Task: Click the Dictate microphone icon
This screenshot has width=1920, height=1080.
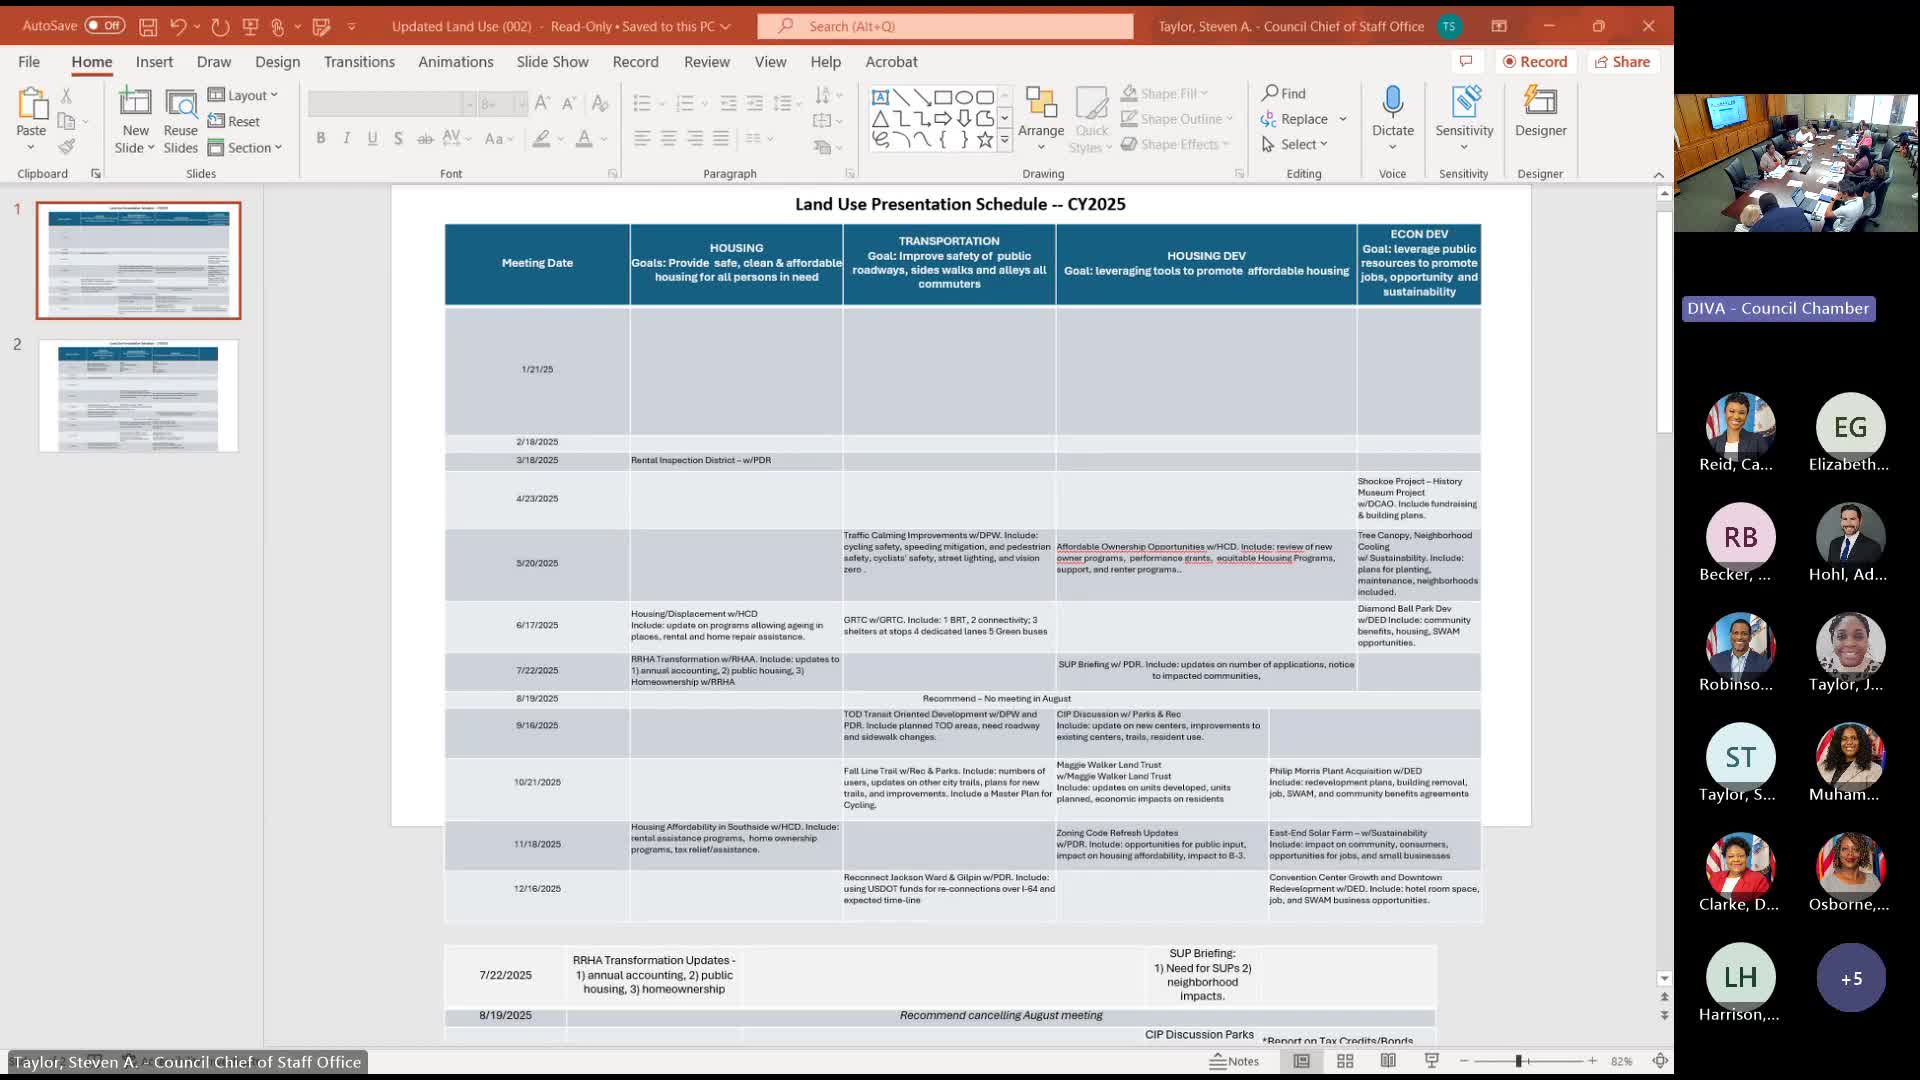Action: (1392, 103)
